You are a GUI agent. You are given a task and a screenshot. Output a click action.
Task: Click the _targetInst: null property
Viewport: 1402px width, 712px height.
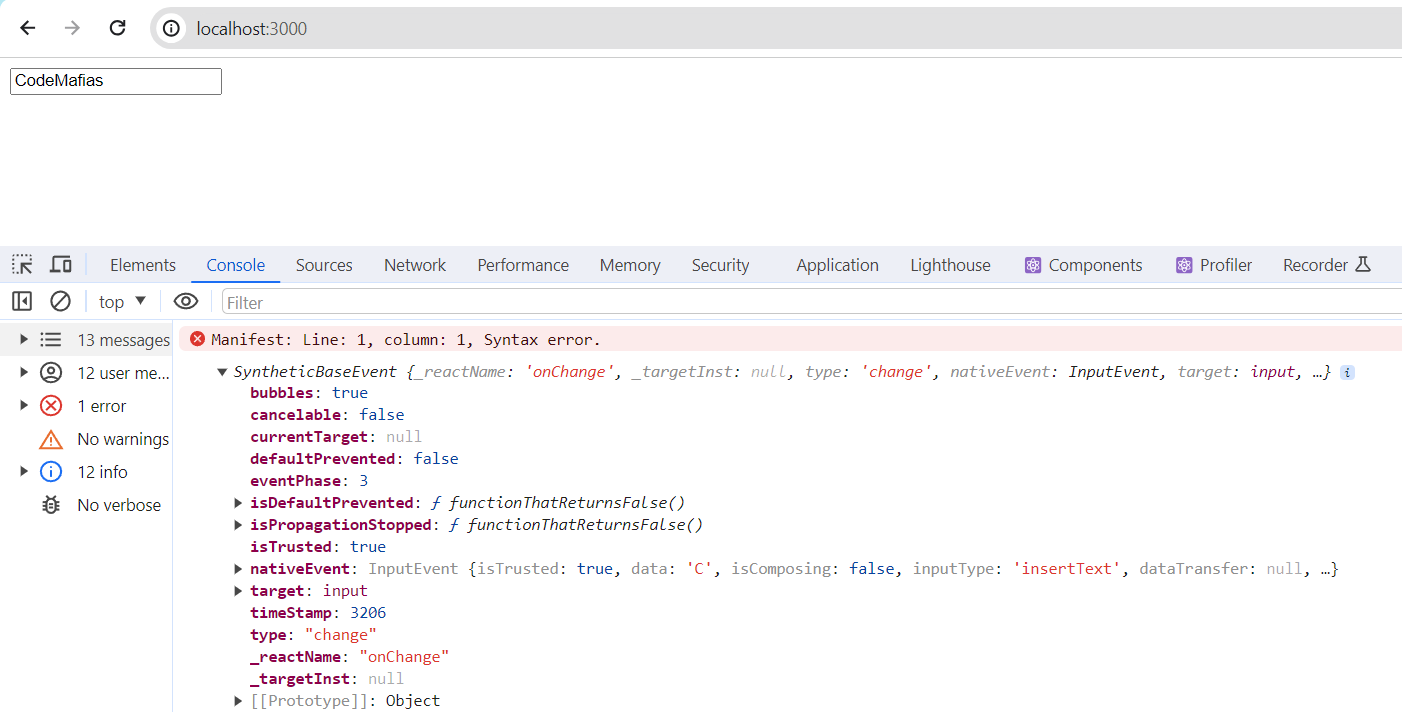[327, 679]
